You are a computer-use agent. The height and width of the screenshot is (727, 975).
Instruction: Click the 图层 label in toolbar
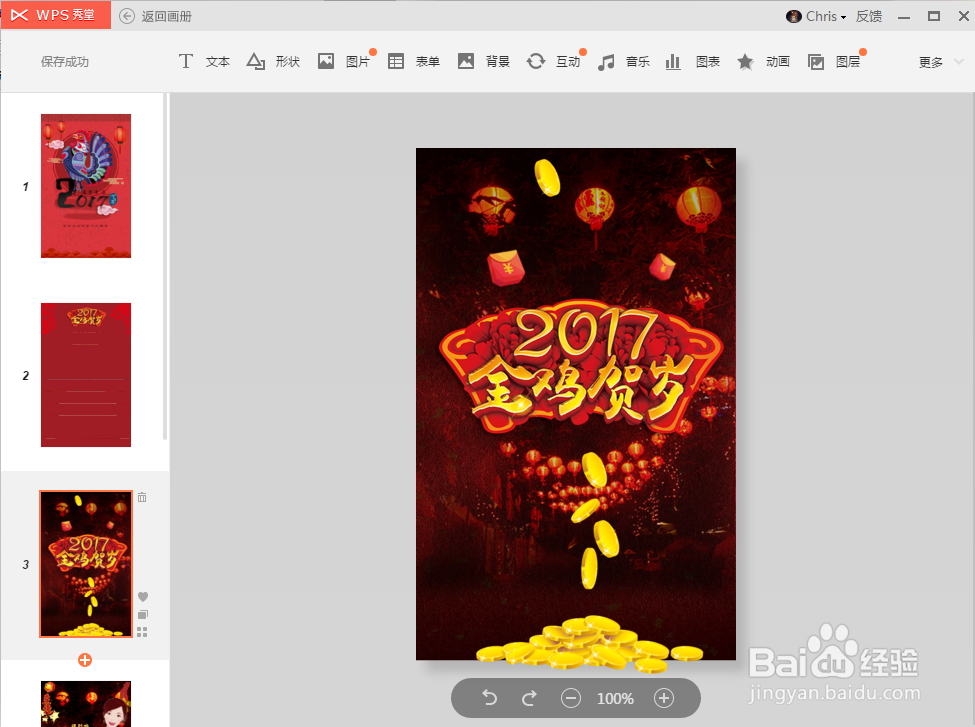848,62
